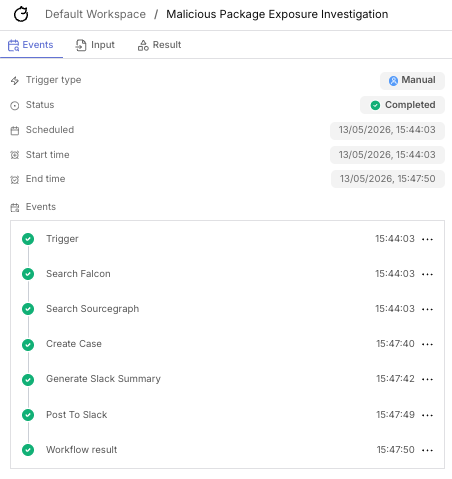Click Post To Slack time 15:47:49

coord(395,415)
